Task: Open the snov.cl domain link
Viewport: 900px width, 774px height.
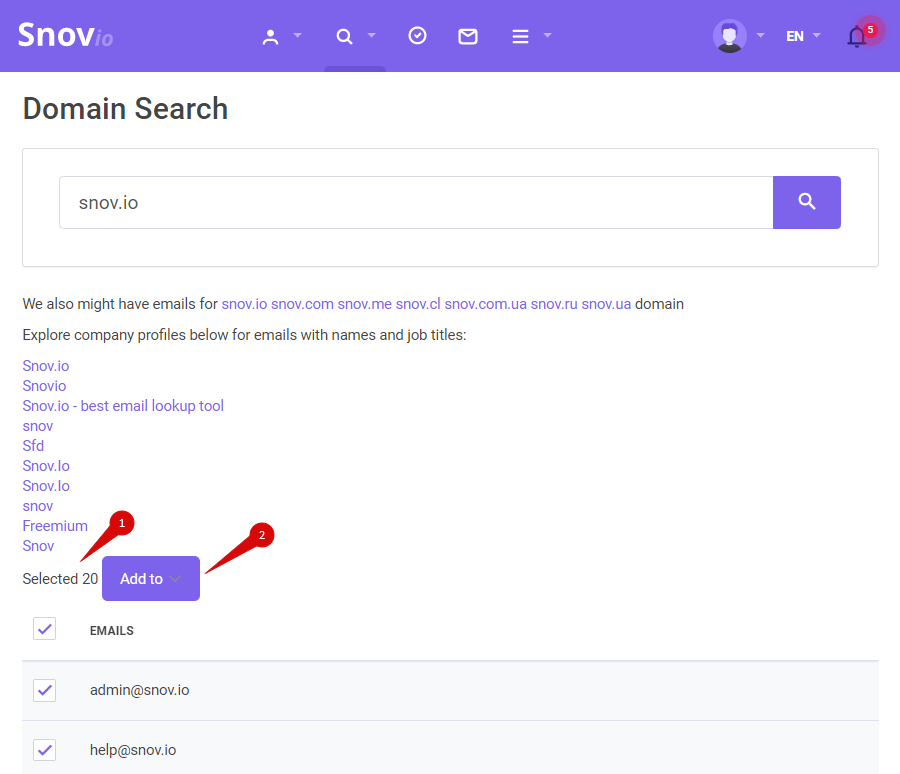Action: [x=418, y=304]
